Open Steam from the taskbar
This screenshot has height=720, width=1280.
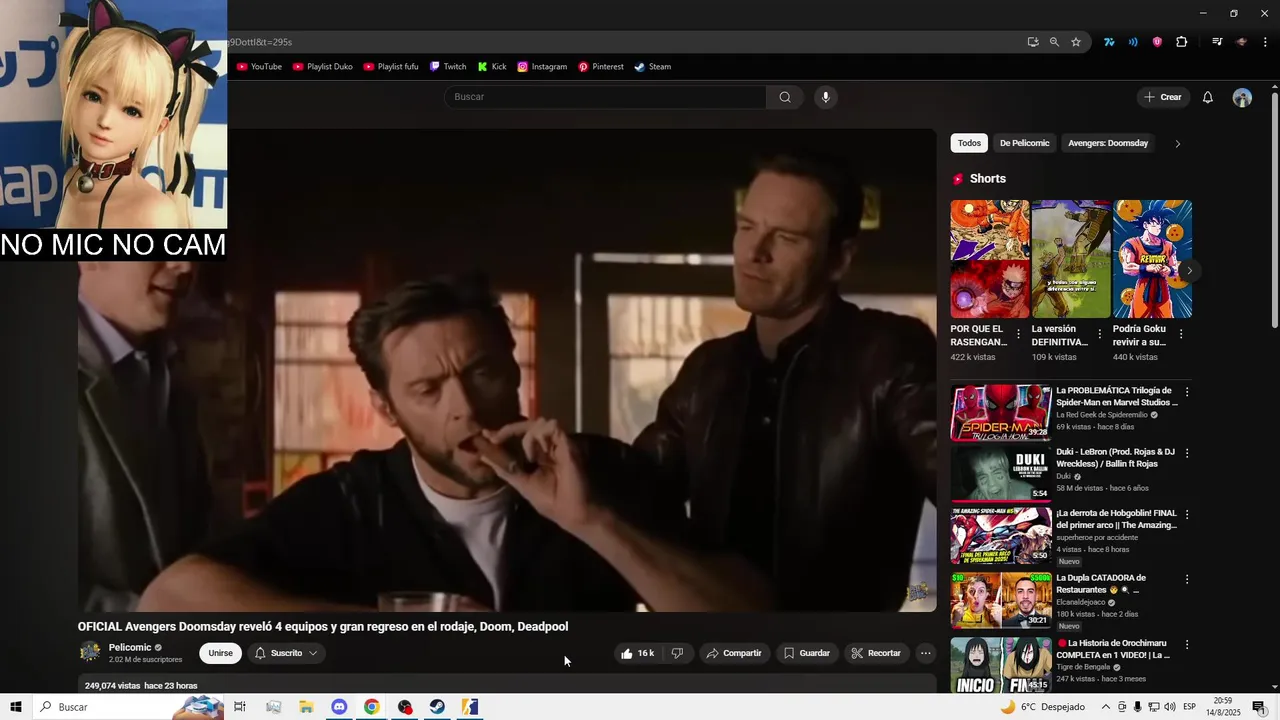437,707
